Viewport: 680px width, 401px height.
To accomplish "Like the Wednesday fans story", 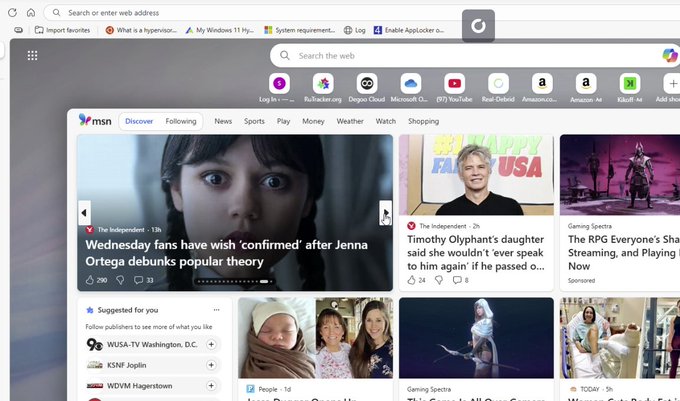I will [90, 280].
